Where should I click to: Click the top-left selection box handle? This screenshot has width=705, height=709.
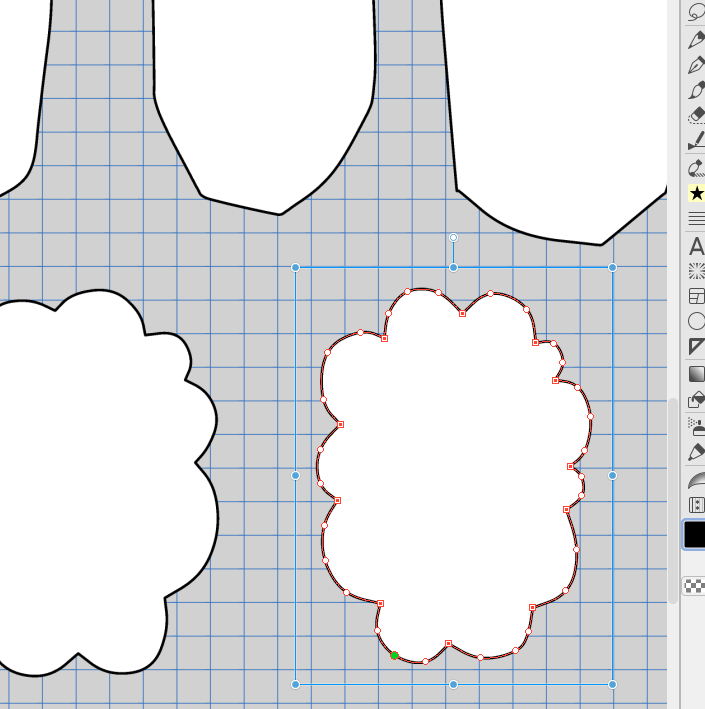click(295, 268)
